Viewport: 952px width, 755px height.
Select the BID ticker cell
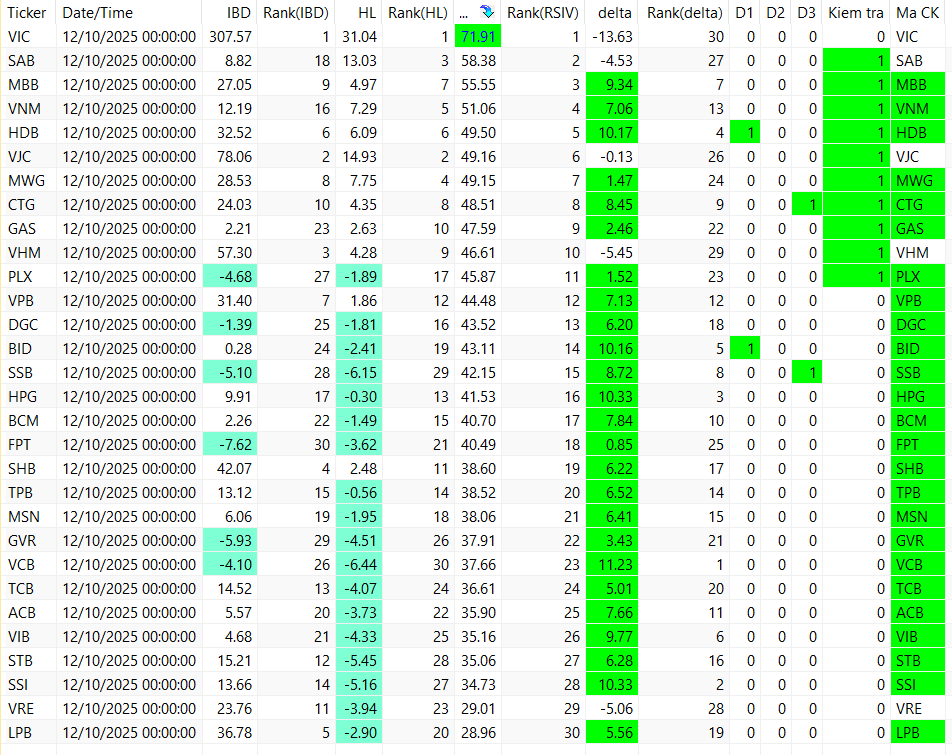(29, 348)
